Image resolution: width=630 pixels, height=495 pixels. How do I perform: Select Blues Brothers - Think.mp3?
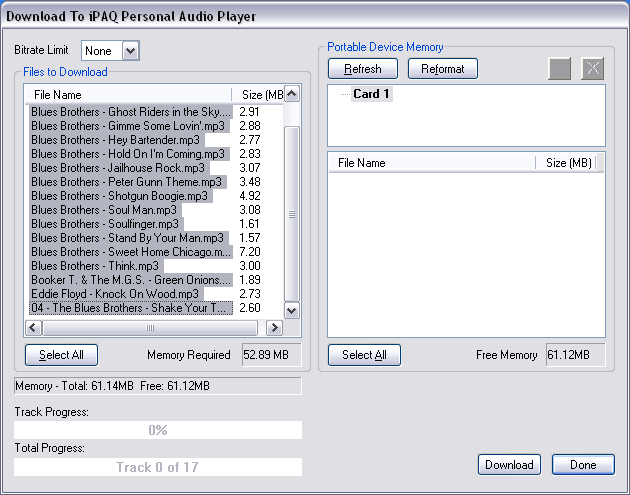(96, 266)
